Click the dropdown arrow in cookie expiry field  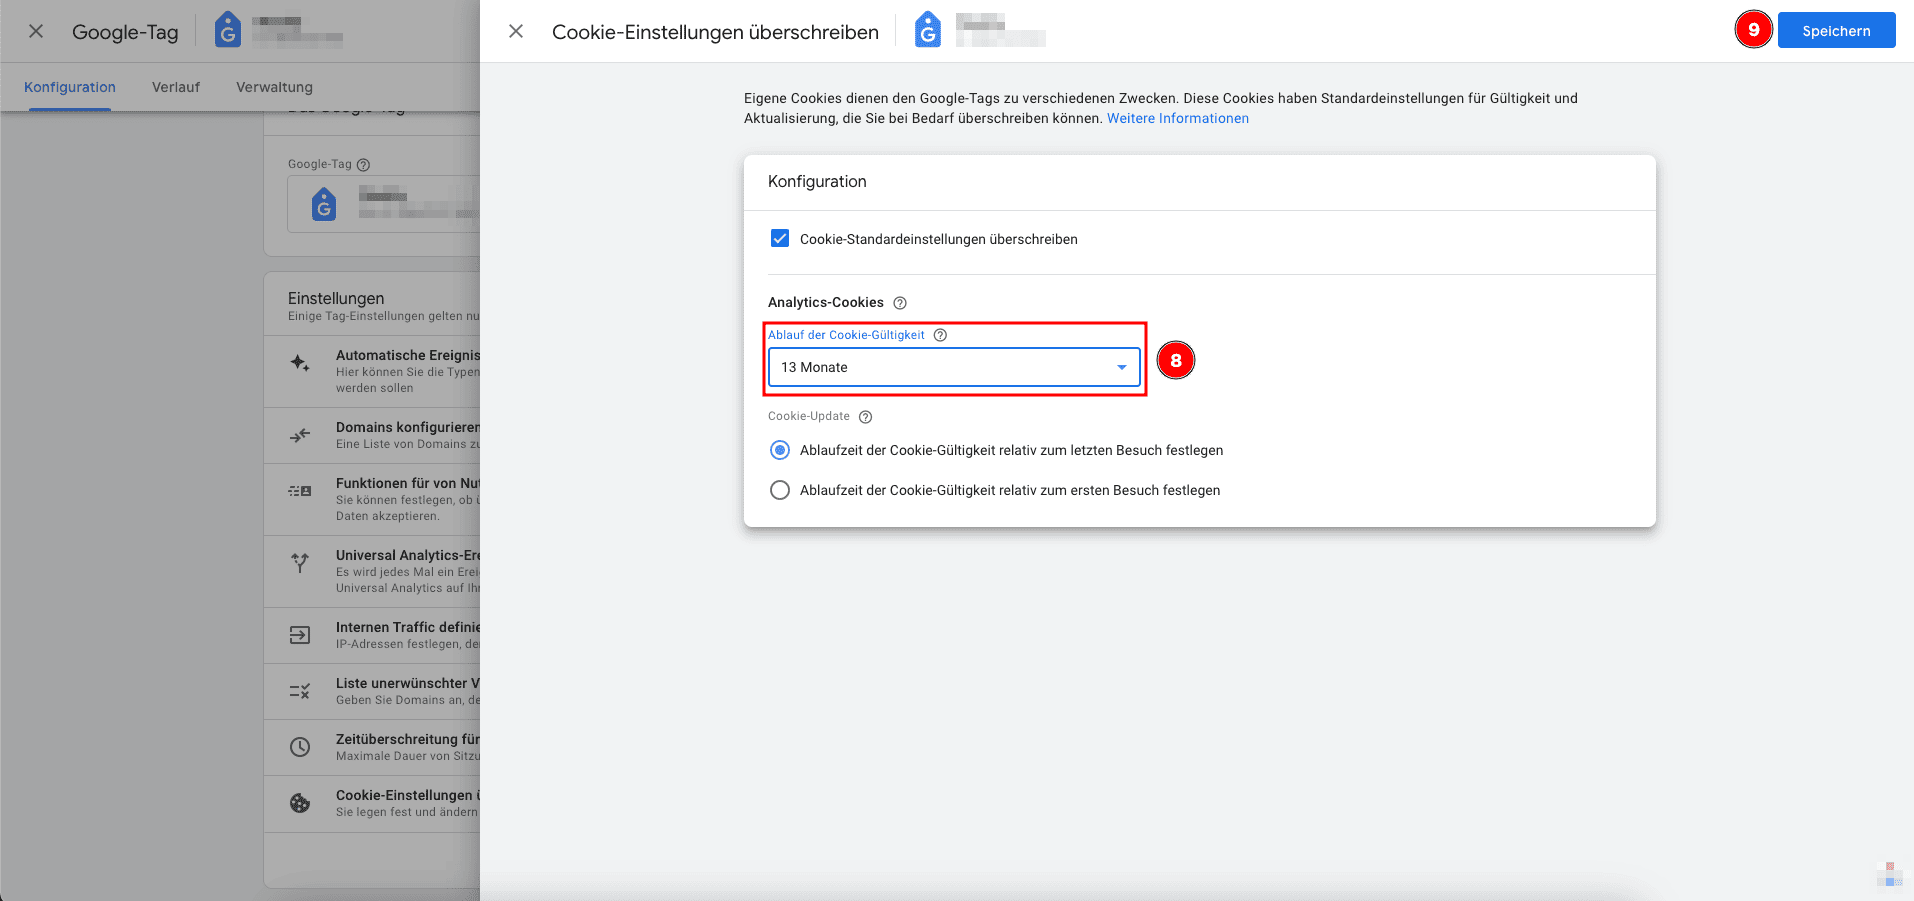tap(1121, 367)
